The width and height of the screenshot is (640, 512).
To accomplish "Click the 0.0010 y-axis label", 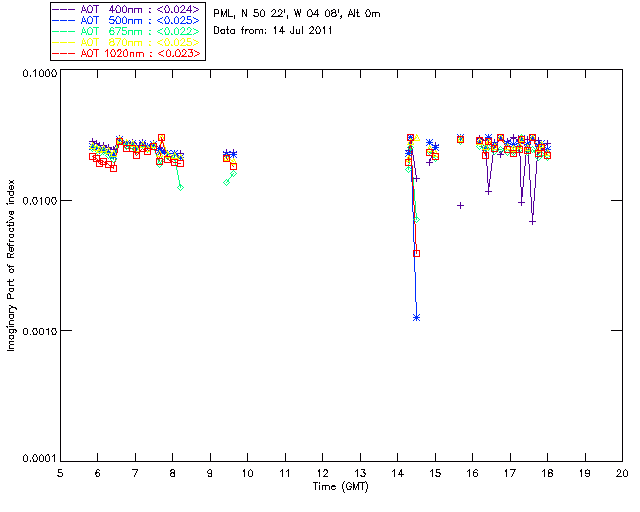I will (x=39, y=331).
